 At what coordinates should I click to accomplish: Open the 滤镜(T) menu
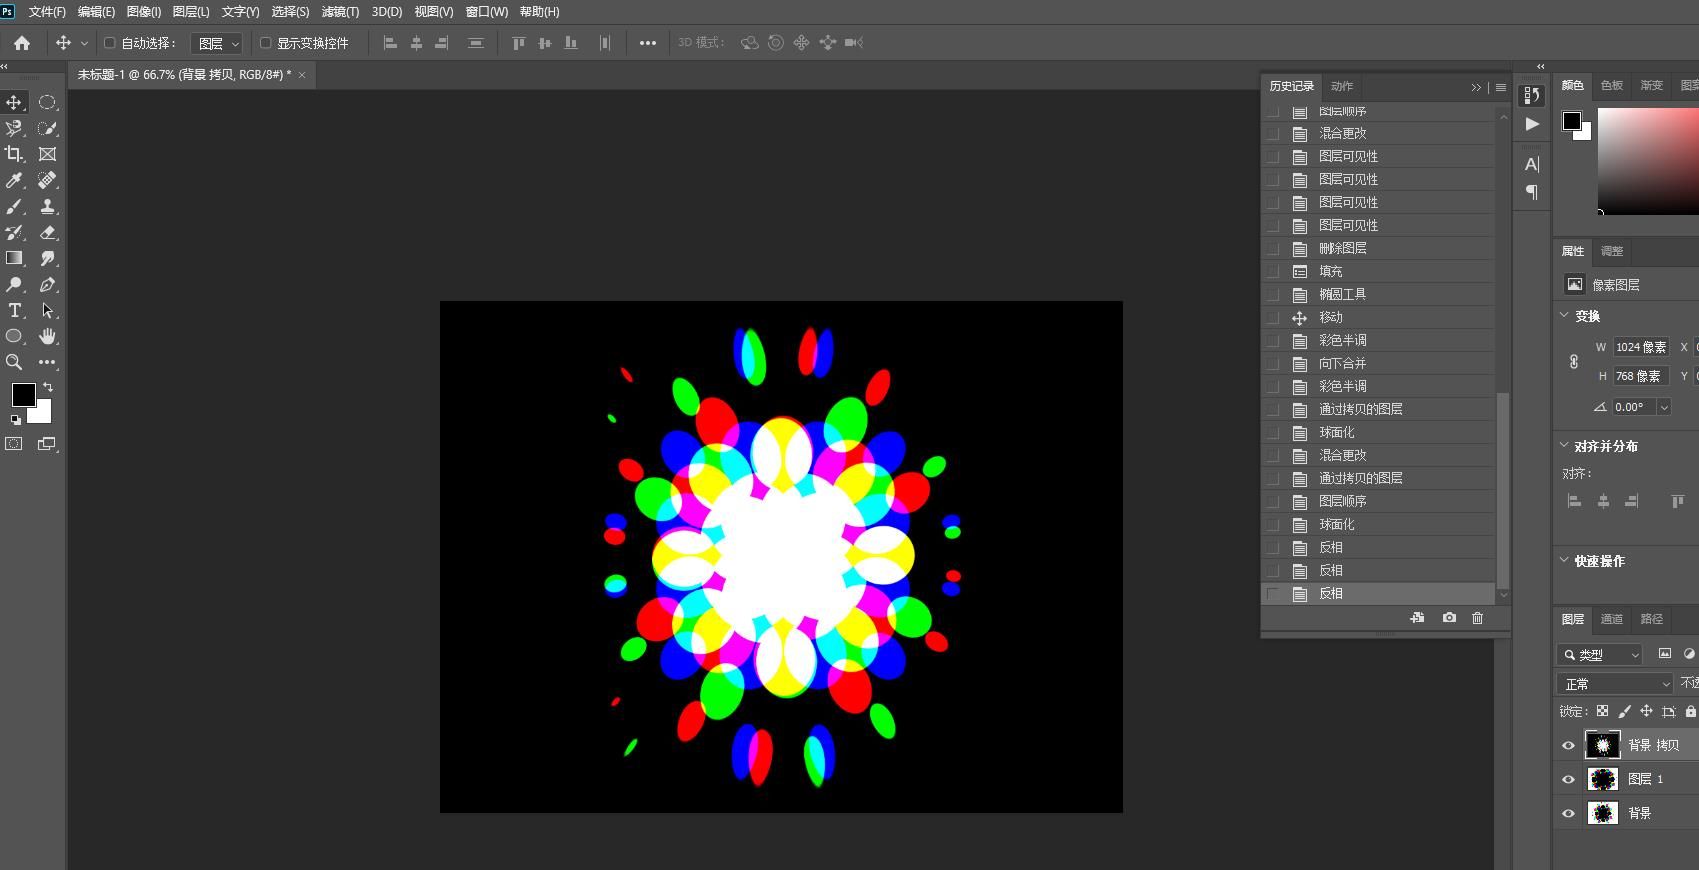click(340, 12)
